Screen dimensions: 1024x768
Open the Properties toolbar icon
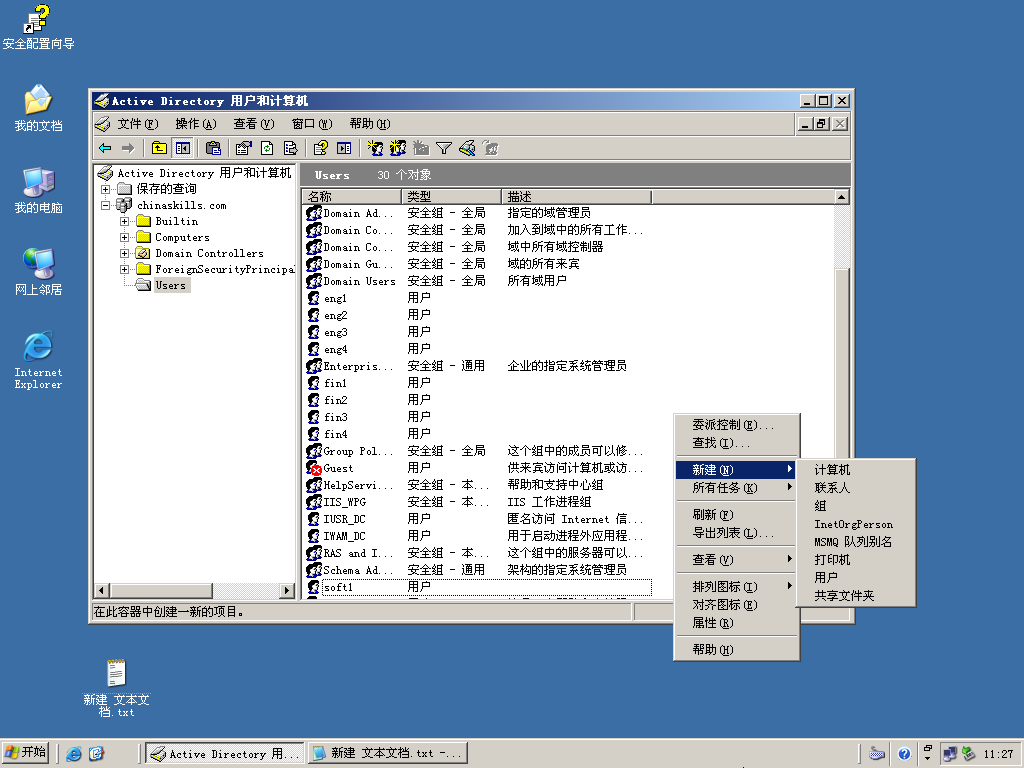coord(243,148)
